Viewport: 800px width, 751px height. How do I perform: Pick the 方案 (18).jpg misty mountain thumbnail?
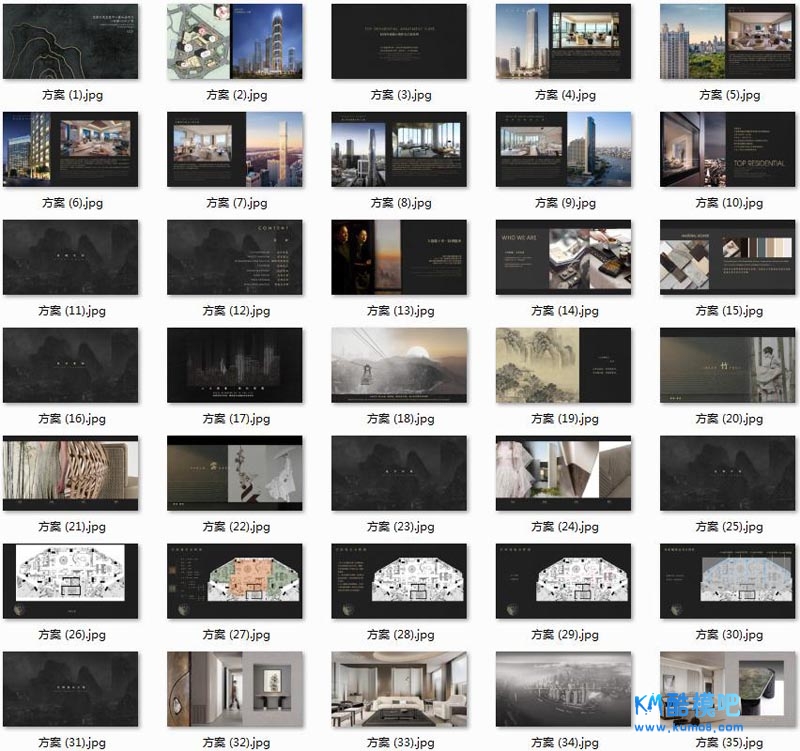[399, 366]
